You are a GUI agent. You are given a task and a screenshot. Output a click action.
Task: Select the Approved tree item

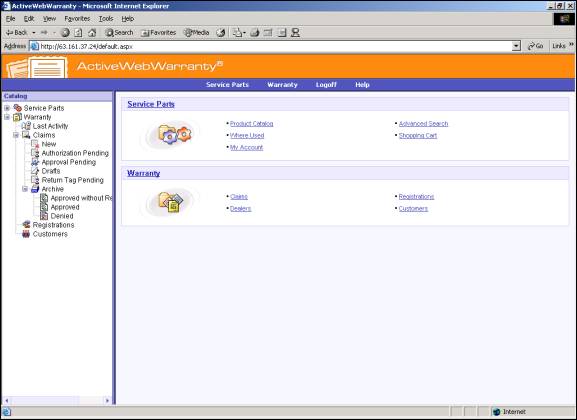coord(65,207)
